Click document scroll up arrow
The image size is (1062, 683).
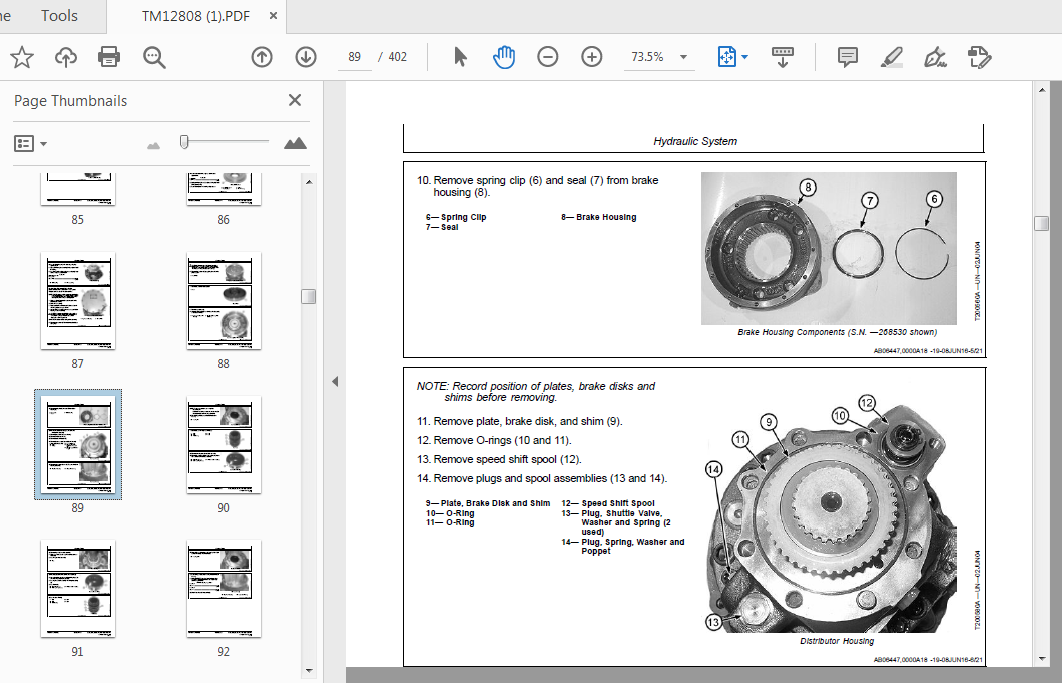(1042, 89)
